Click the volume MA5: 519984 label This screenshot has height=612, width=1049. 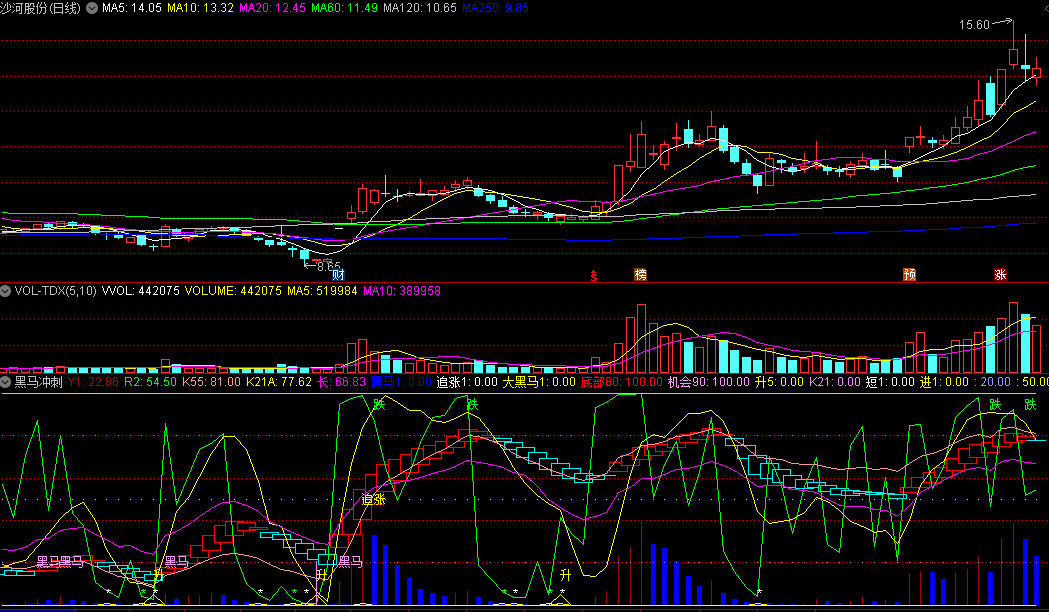tap(322, 291)
